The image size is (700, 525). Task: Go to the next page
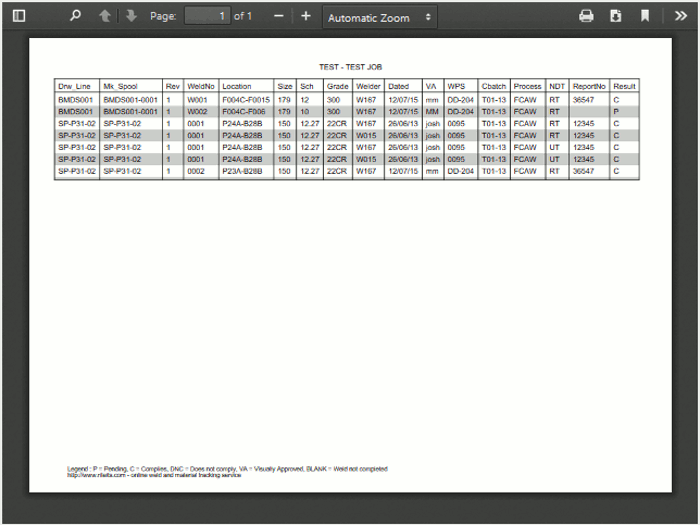tap(131, 16)
